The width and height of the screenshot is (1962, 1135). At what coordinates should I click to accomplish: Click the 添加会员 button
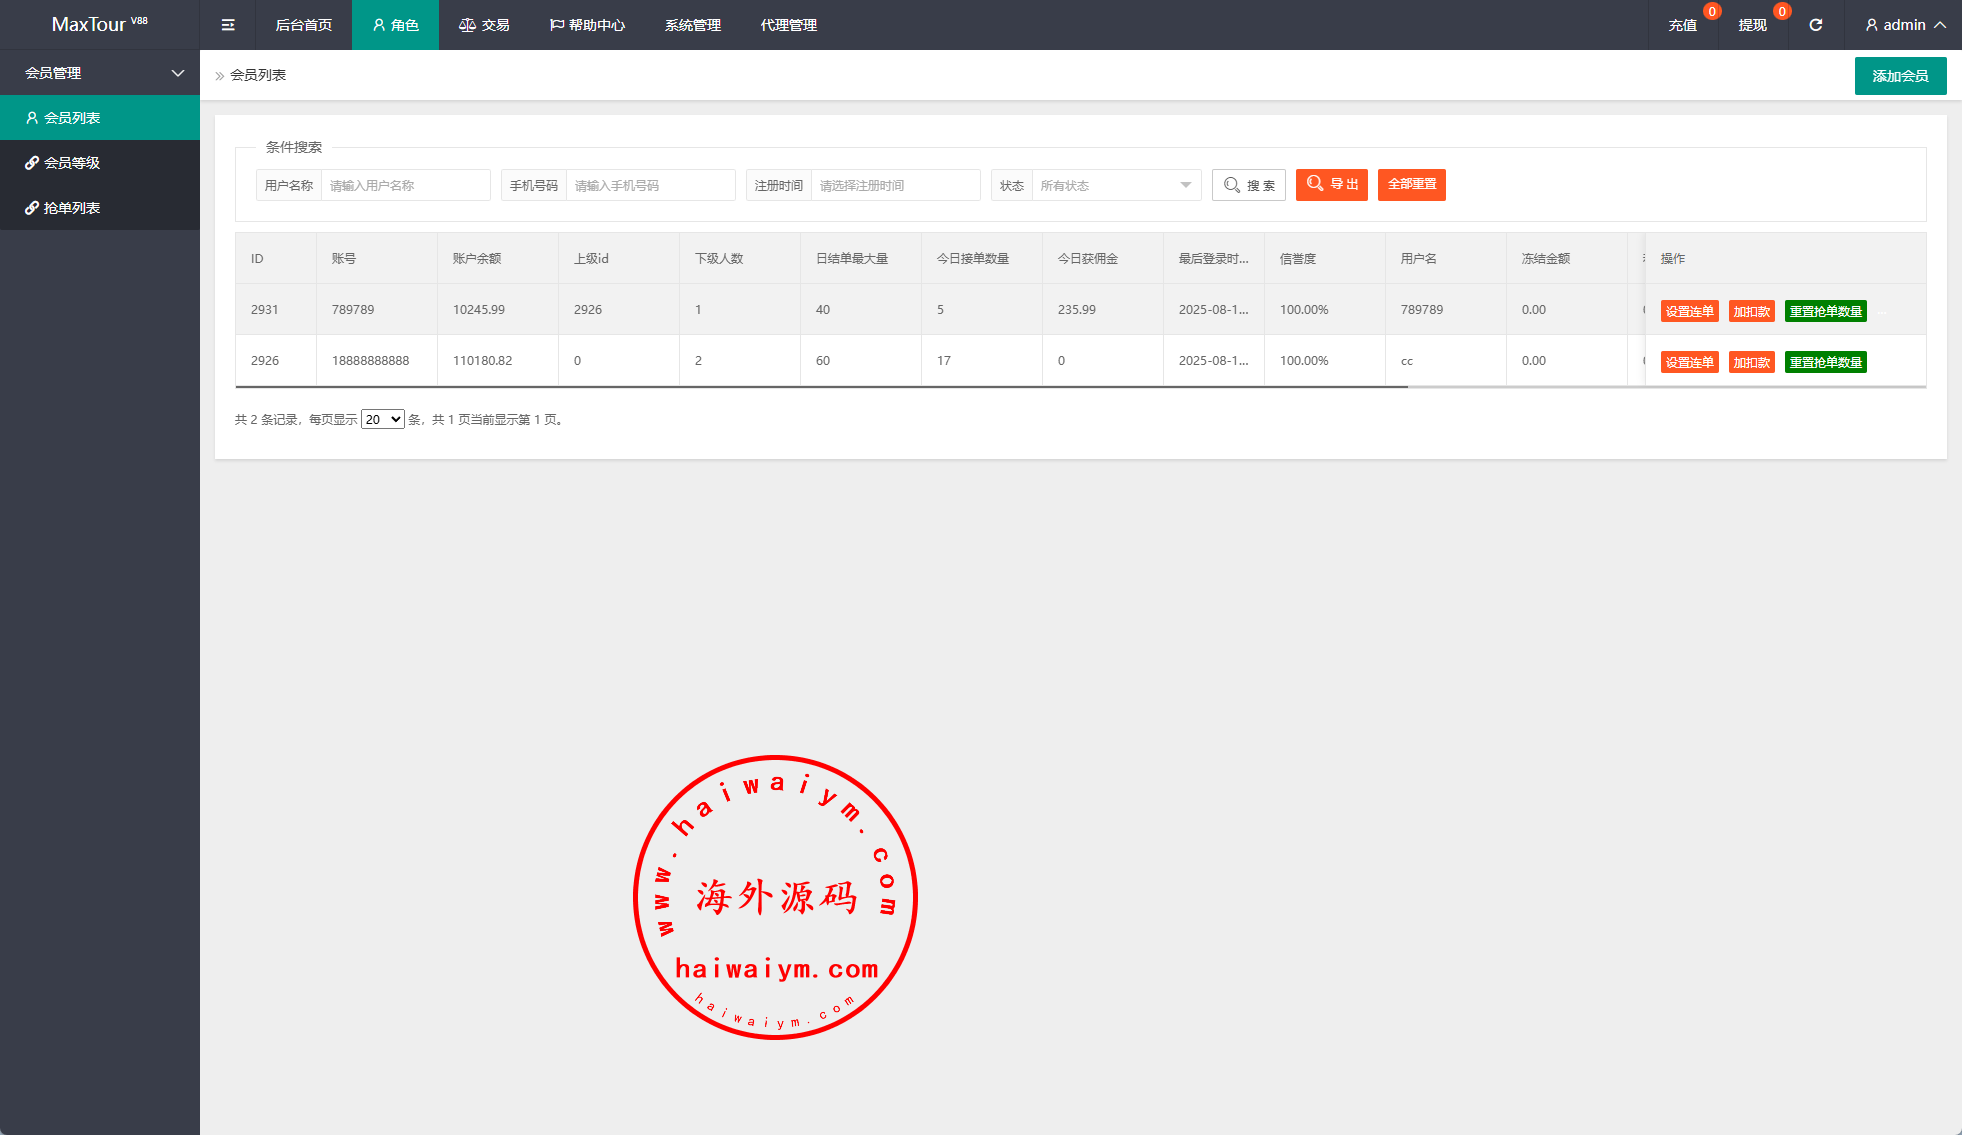pos(1900,76)
